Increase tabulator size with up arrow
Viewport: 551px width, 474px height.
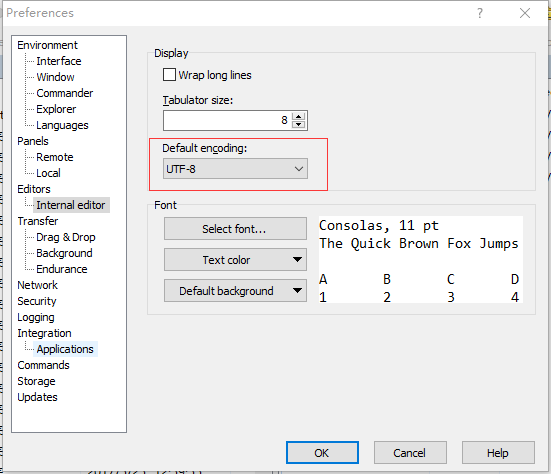click(x=299, y=117)
